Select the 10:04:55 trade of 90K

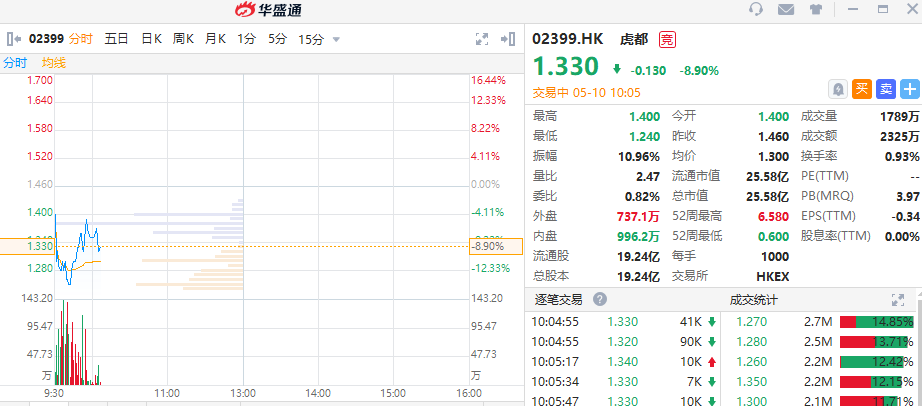click(623, 342)
